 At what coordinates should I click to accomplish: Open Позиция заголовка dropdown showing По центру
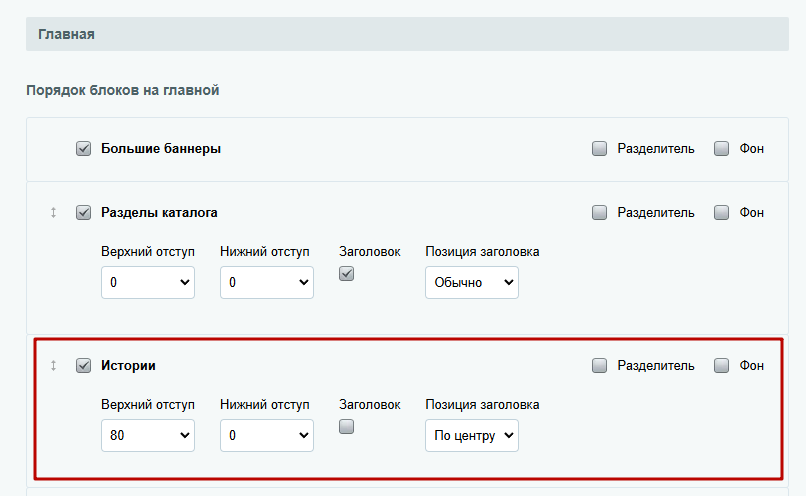coord(472,435)
